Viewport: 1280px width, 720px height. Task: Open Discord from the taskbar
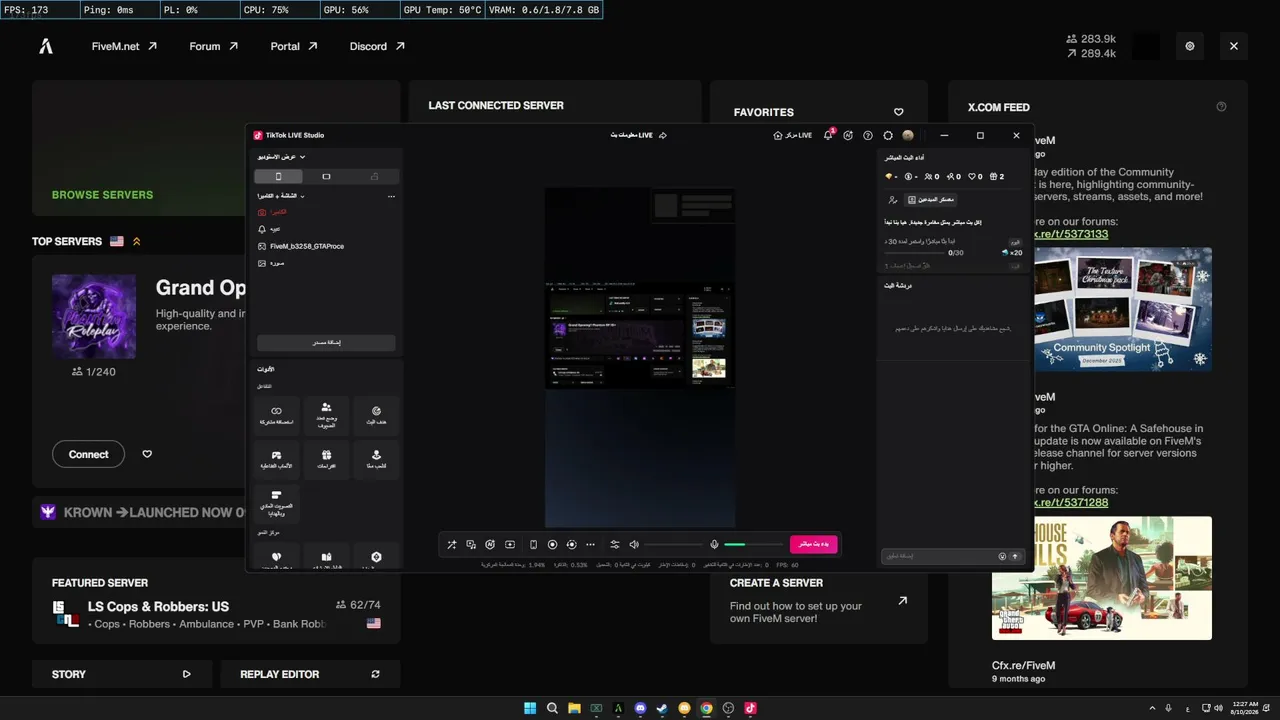(x=640, y=708)
